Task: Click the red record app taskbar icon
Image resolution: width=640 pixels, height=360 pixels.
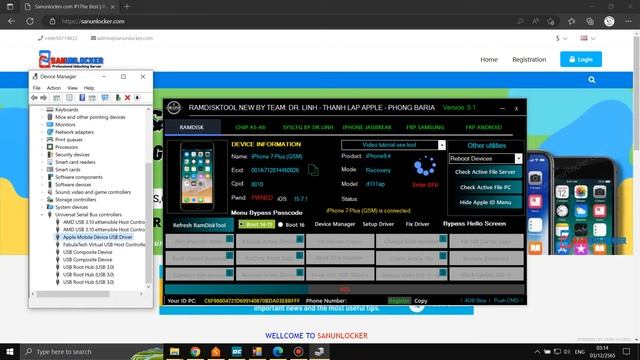Action: pos(298,351)
